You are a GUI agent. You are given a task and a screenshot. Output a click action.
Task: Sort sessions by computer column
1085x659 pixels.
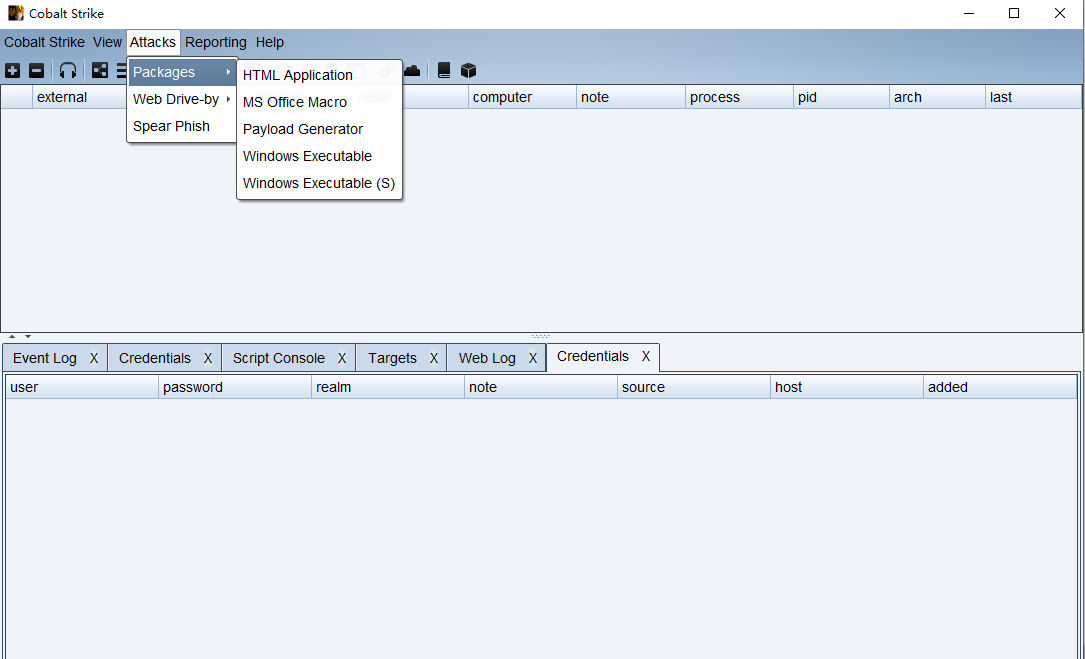coord(522,97)
